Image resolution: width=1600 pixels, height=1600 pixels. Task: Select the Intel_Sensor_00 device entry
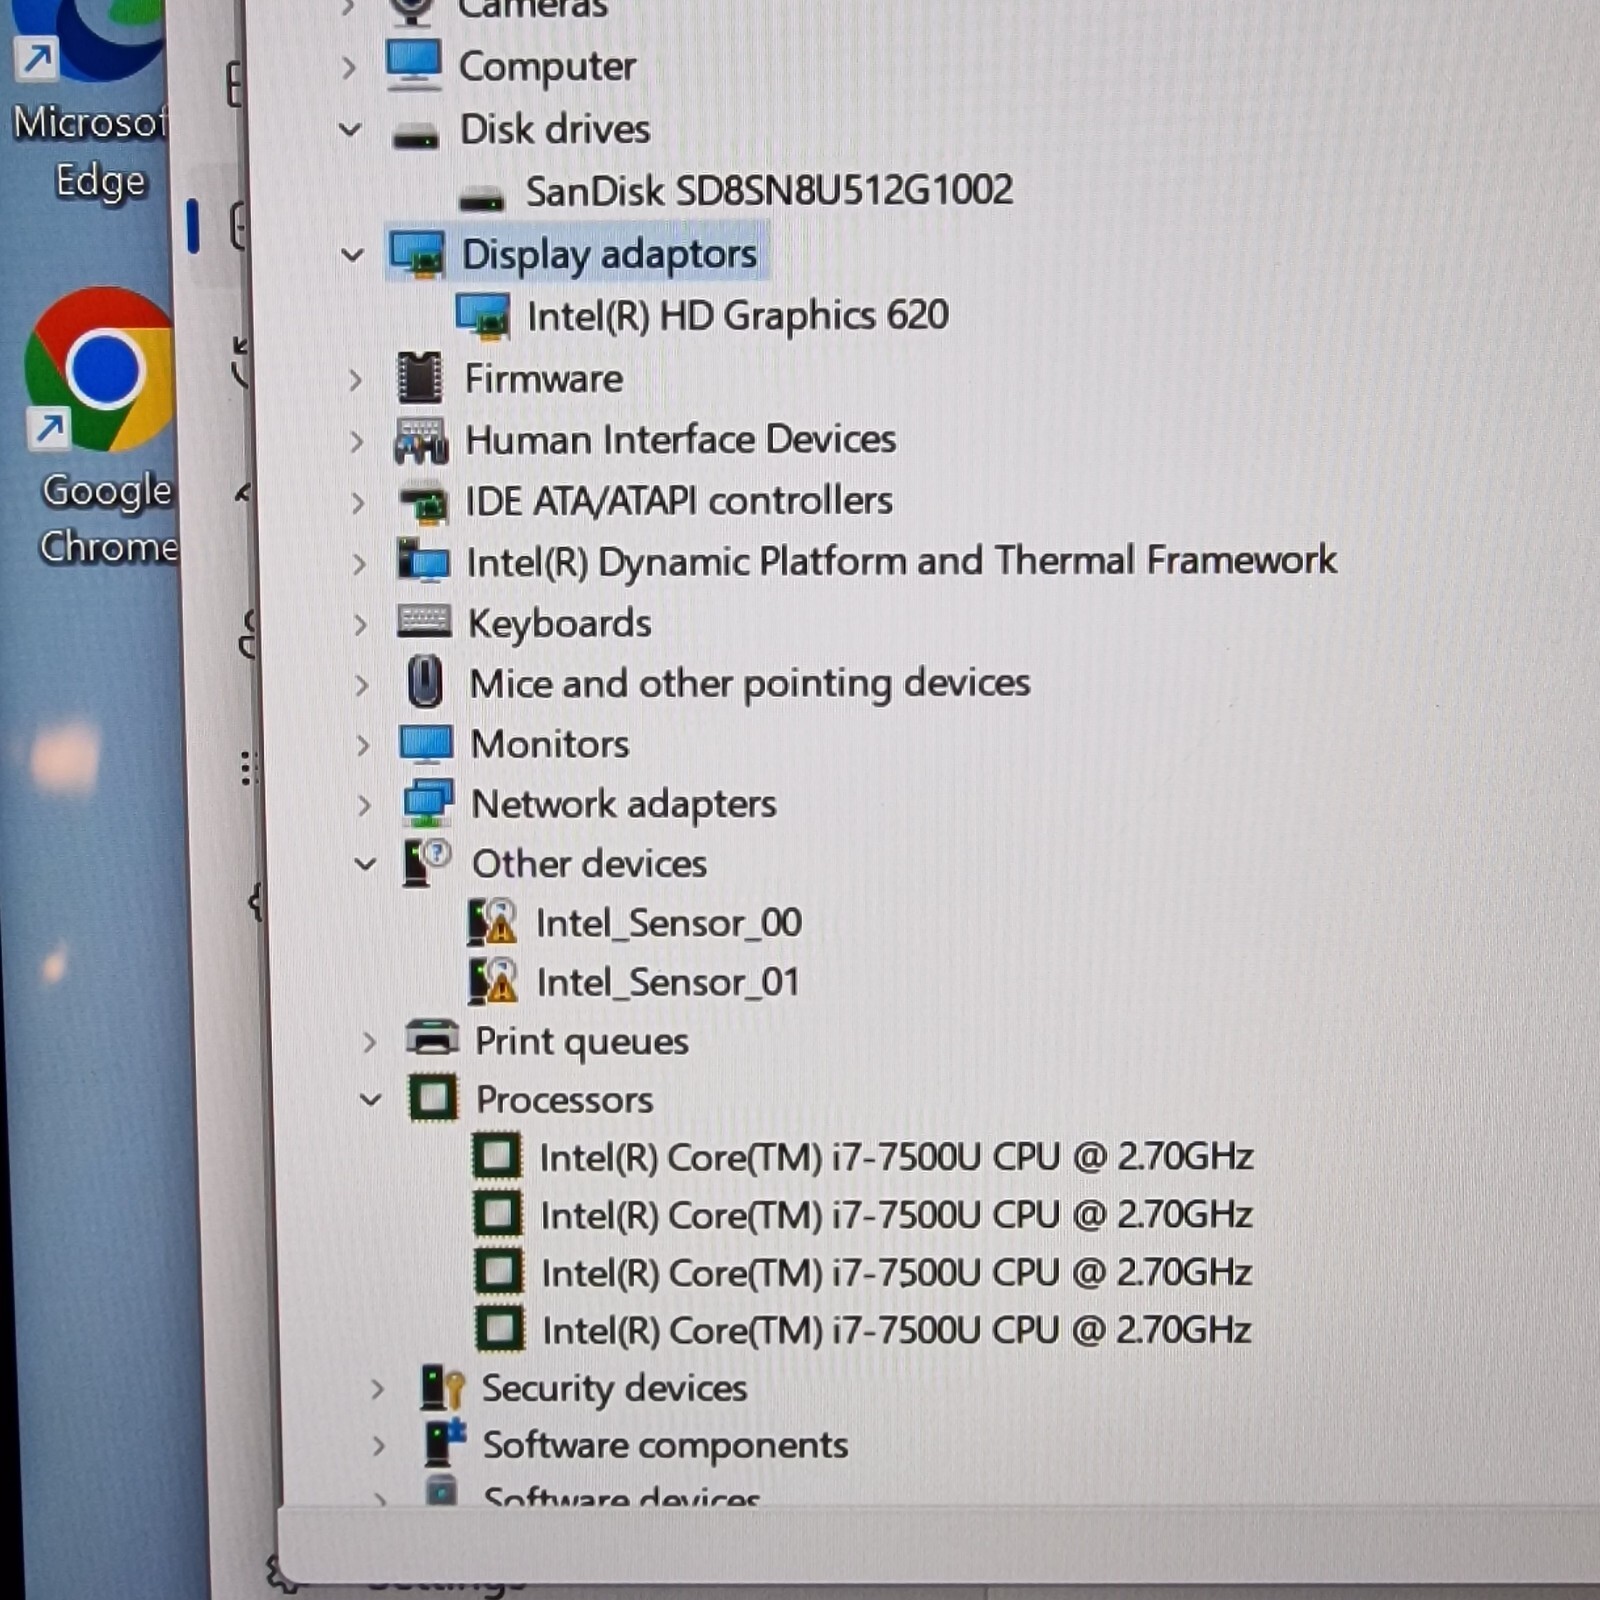pos(668,923)
